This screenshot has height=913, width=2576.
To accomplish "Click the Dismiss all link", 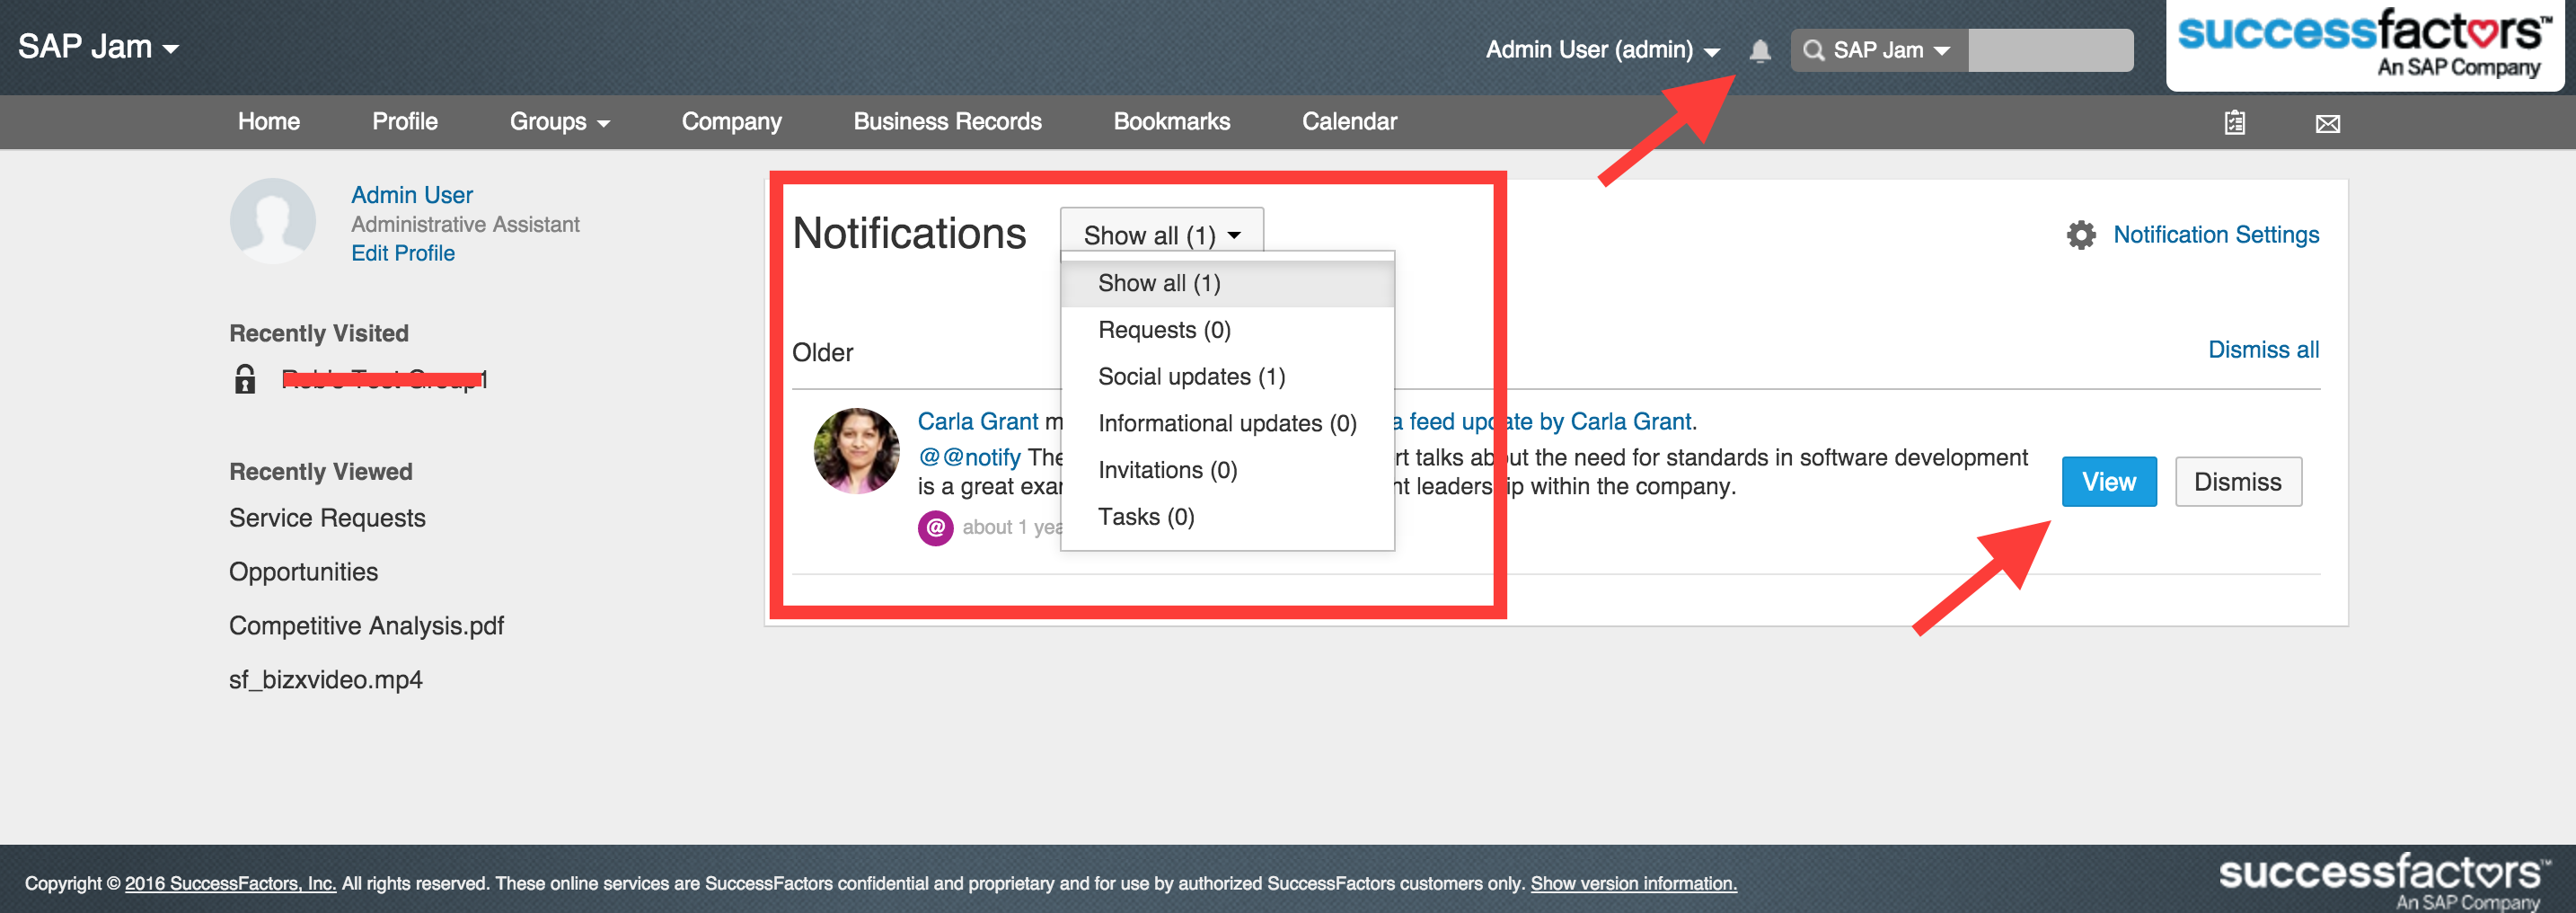I will pos(2263,350).
